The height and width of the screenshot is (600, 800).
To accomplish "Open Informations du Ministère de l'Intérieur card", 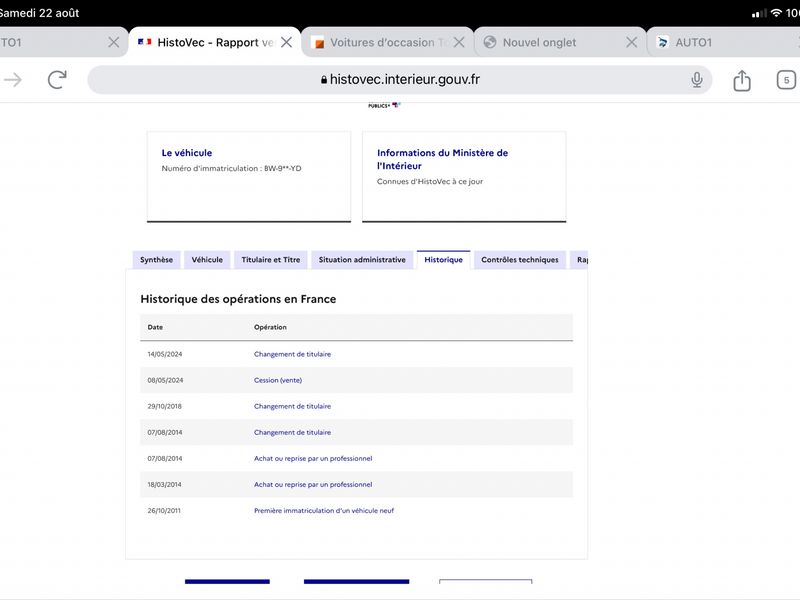I will [464, 177].
